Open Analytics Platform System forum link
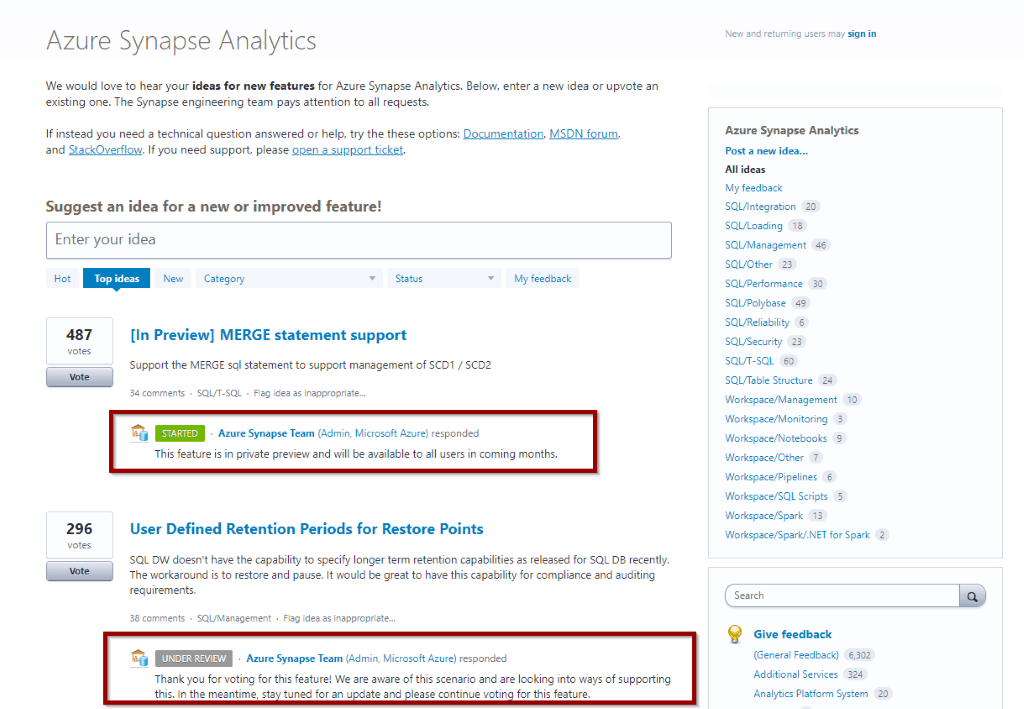The height and width of the screenshot is (709, 1024). coord(810,694)
